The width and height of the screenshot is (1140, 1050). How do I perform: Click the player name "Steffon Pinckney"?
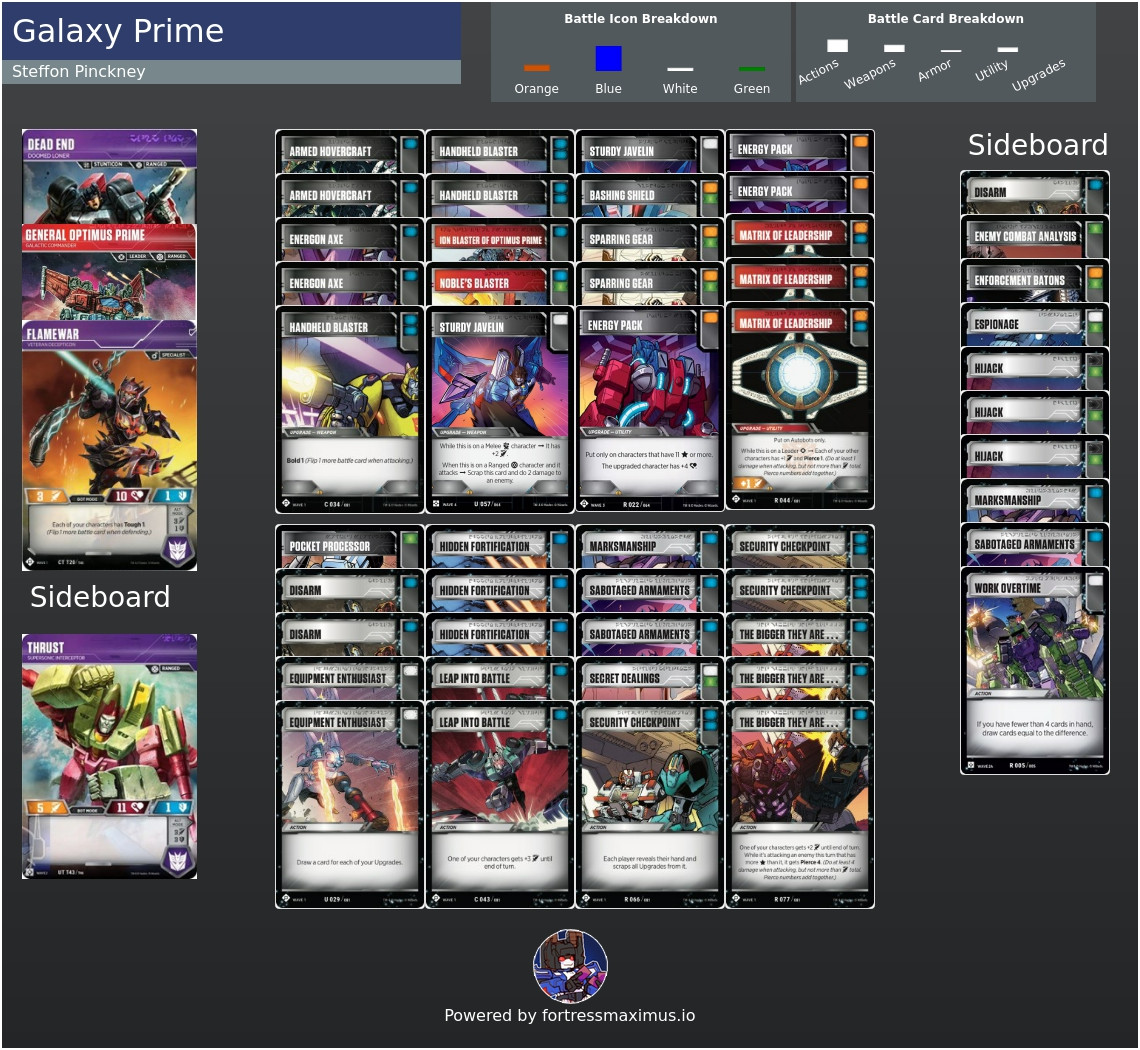(x=79, y=71)
